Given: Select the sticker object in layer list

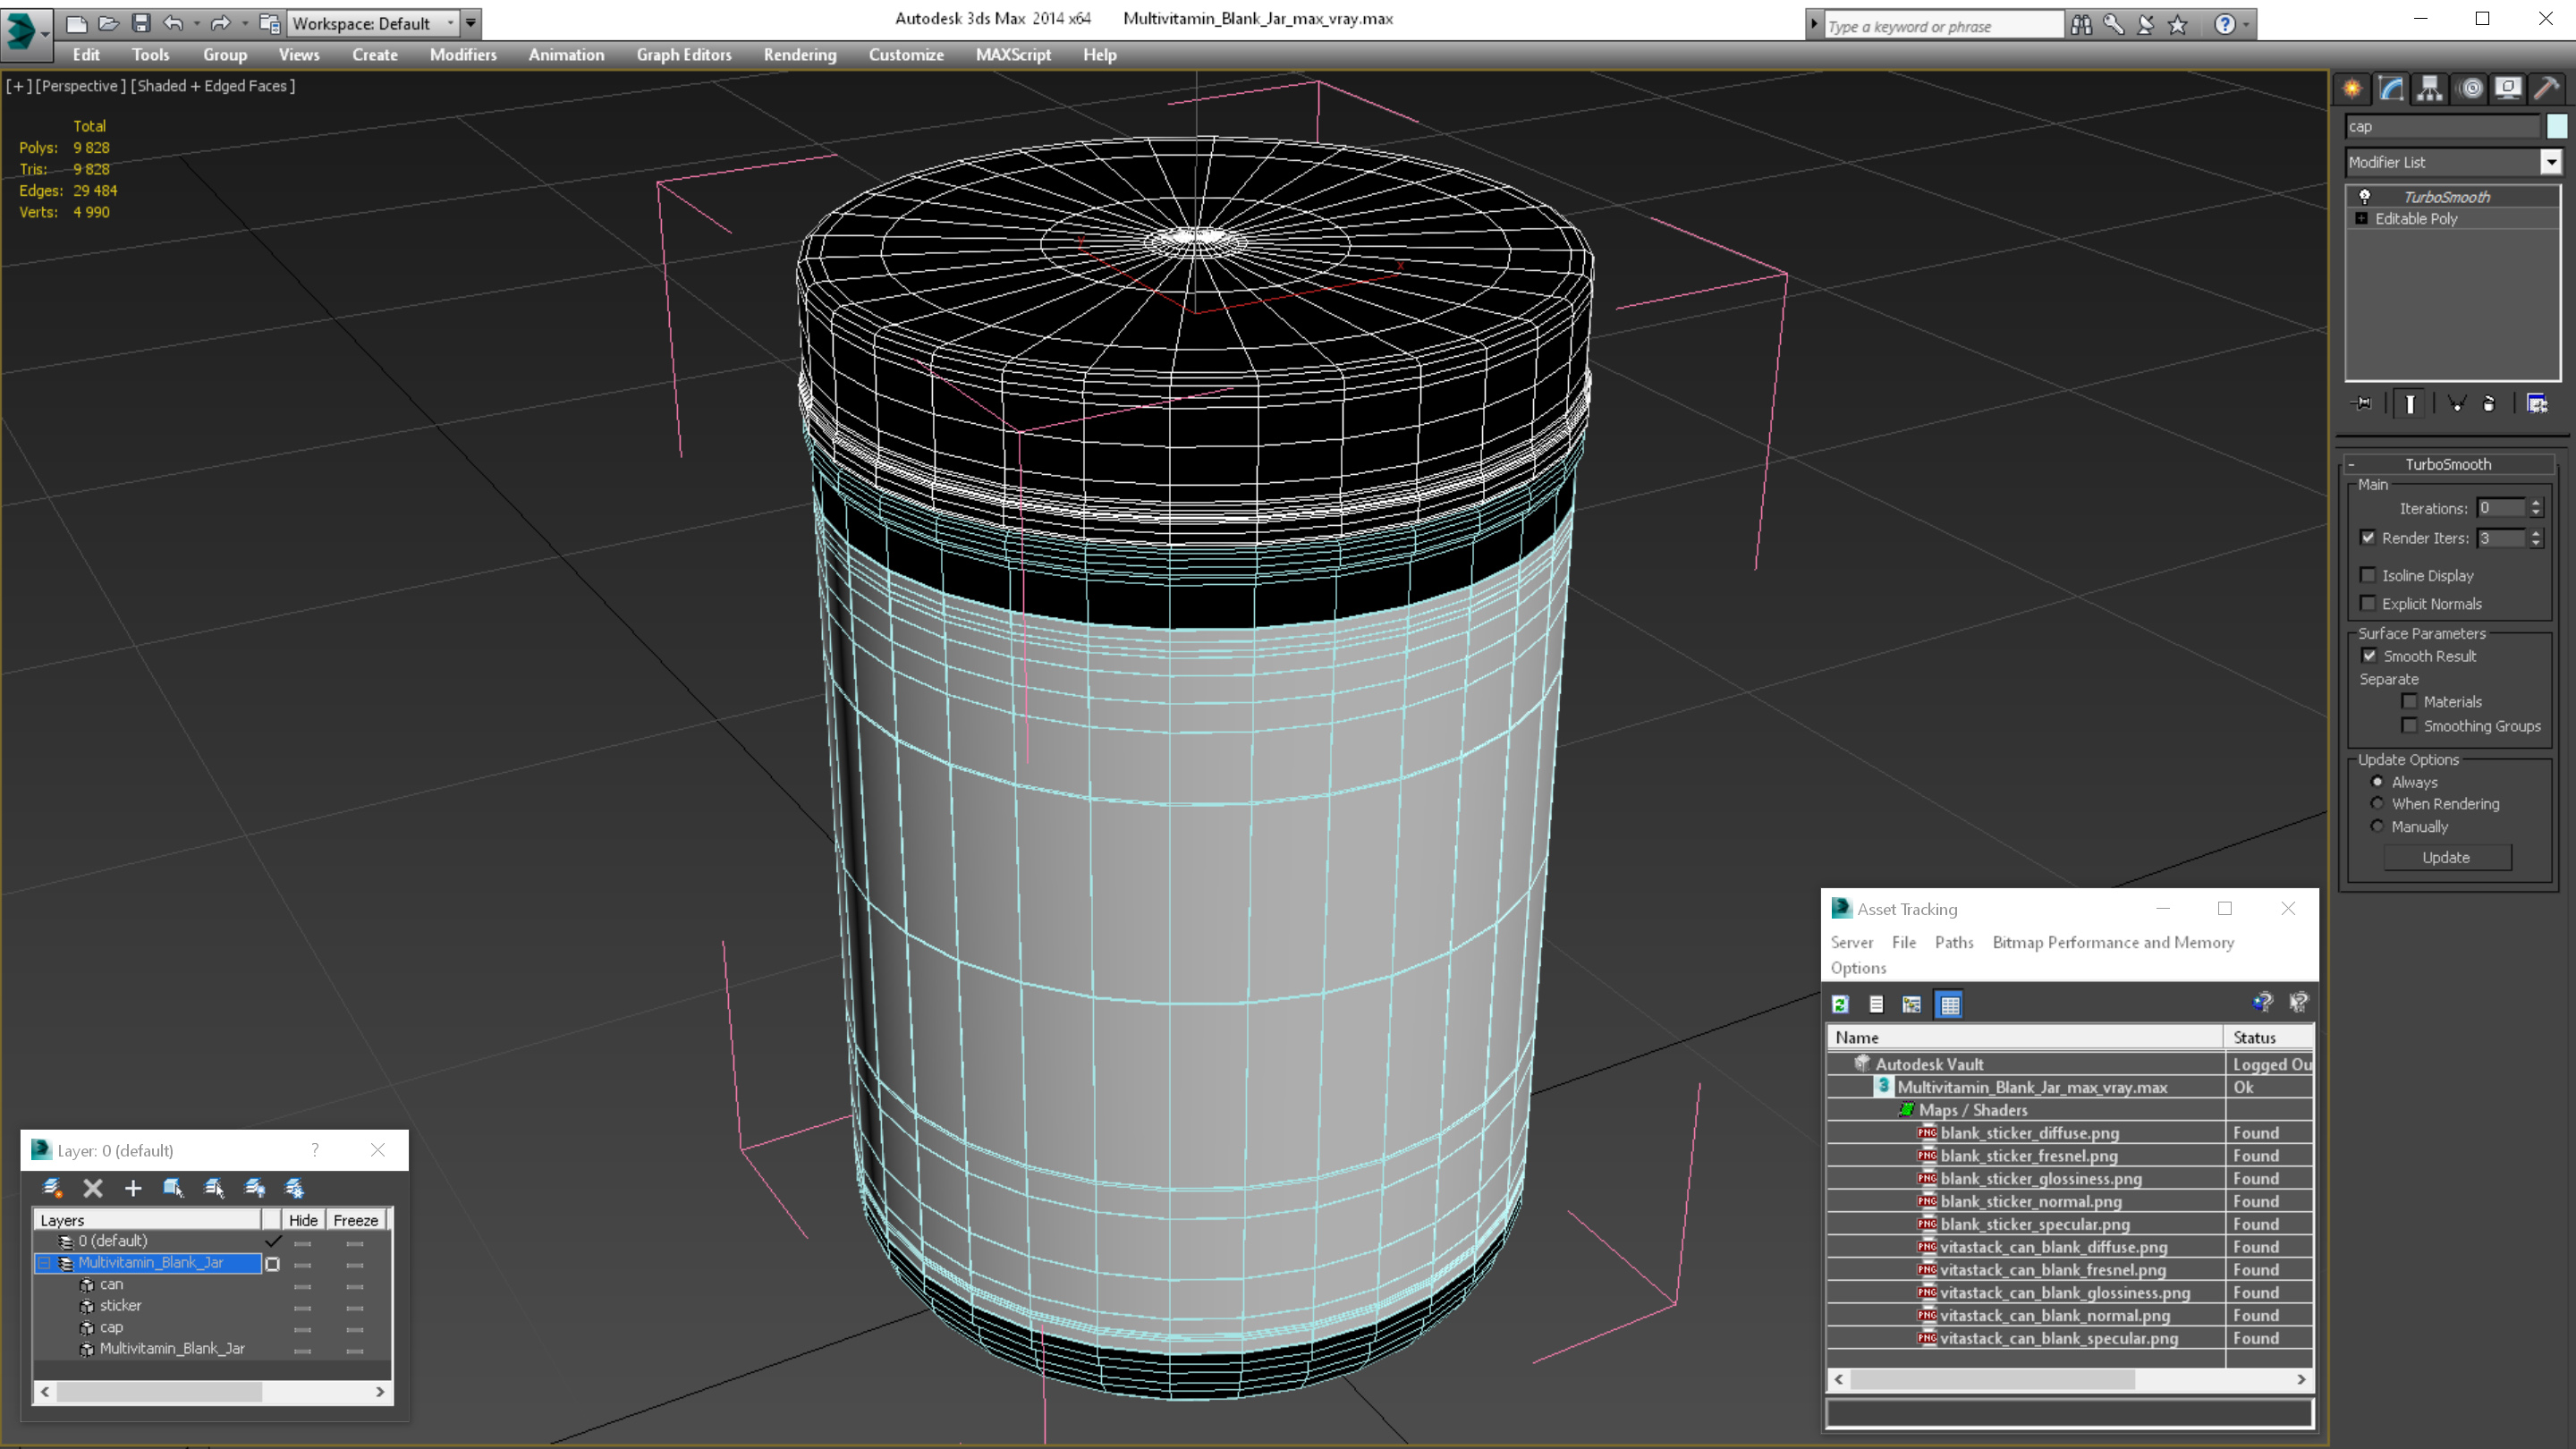Looking at the screenshot, I should point(120,1306).
